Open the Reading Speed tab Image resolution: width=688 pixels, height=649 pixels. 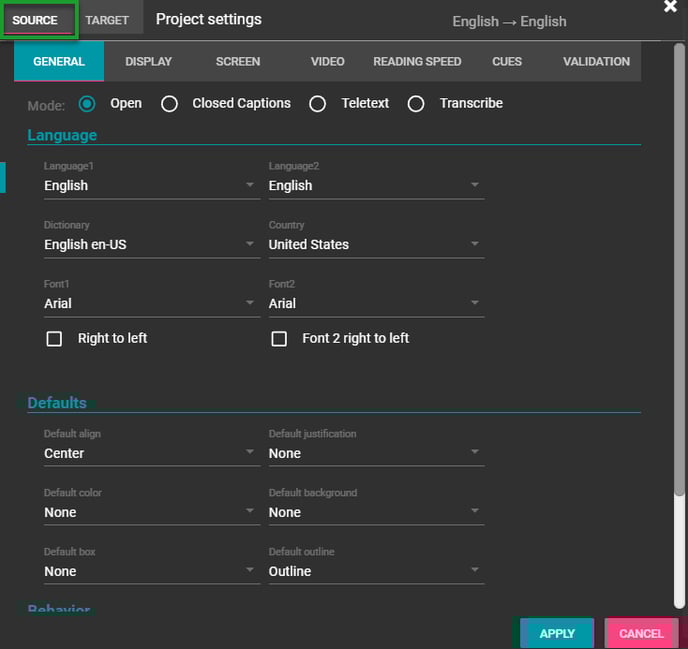(x=417, y=62)
